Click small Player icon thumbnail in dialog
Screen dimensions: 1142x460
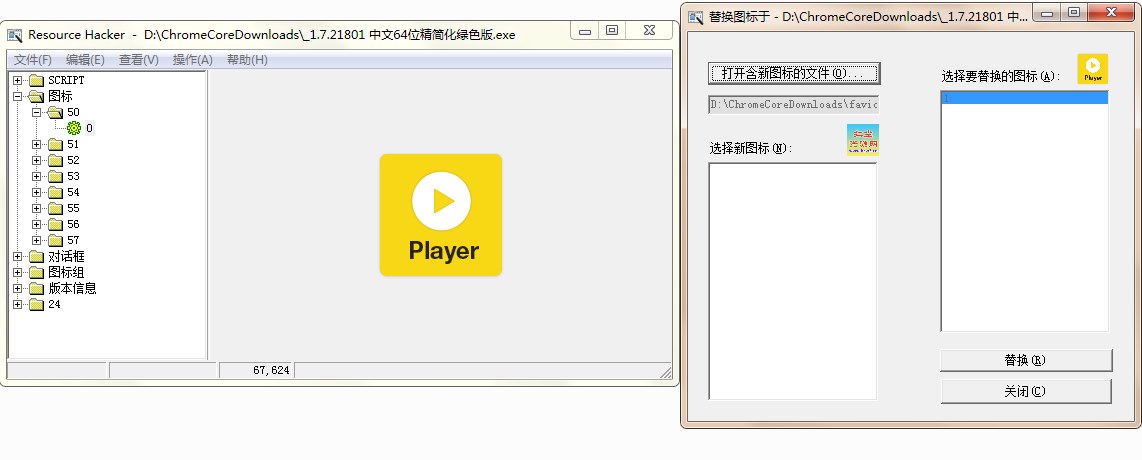1092,68
